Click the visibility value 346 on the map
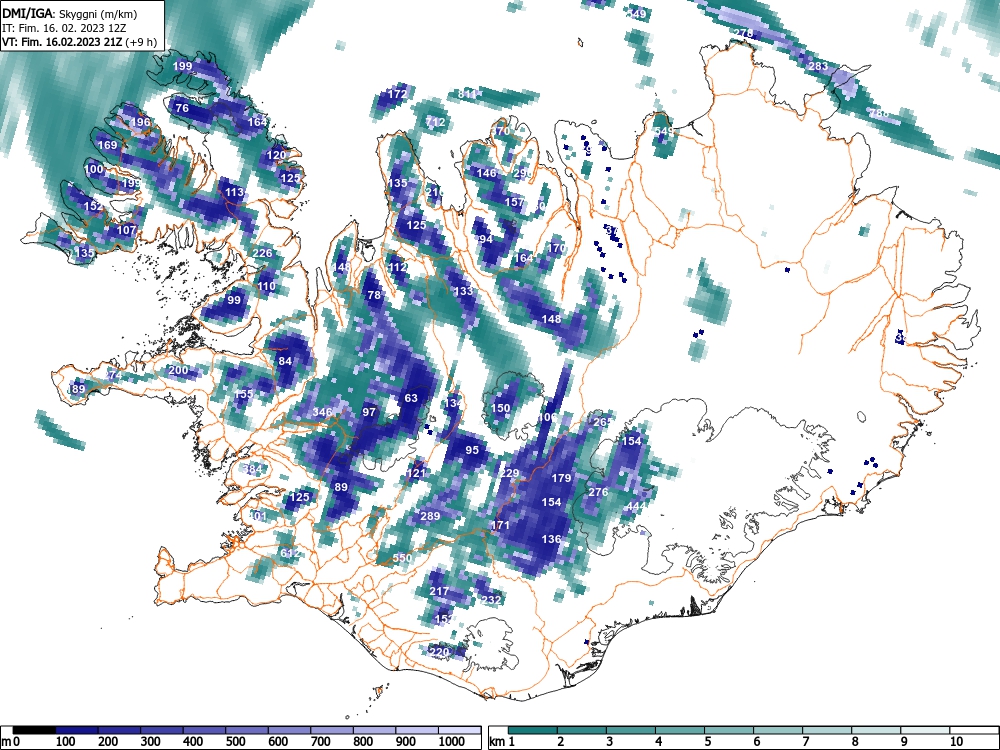This screenshot has height=750, width=1000. point(322,412)
